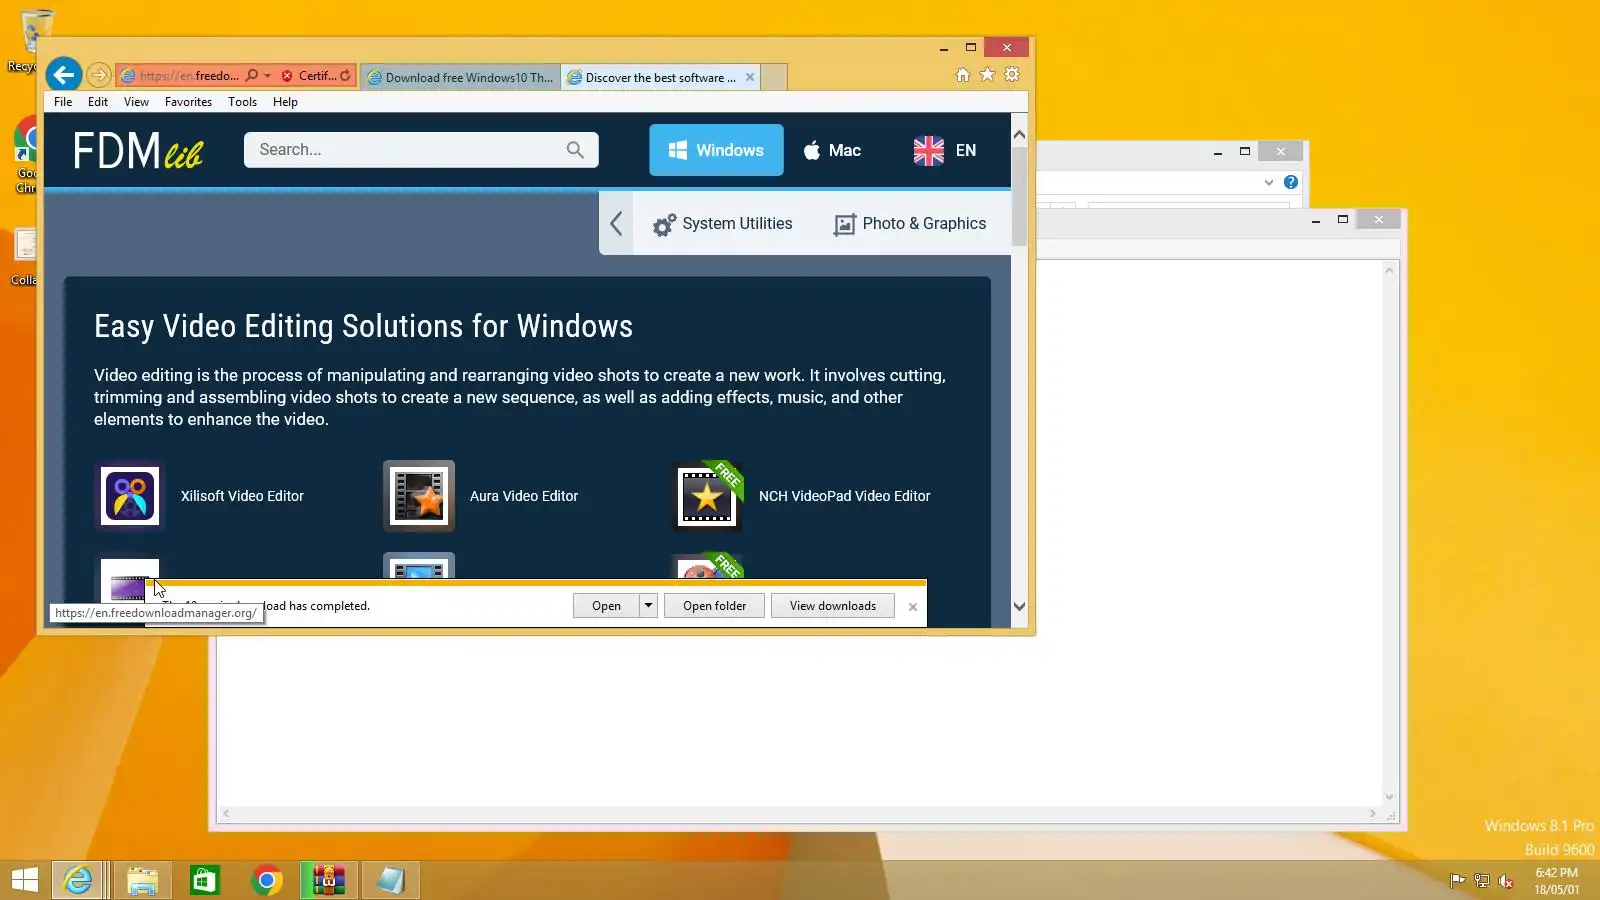Screen dimensions: 1600x900
Task: Open the Aura Video Editor icon
Action: (x=419, y=496)
